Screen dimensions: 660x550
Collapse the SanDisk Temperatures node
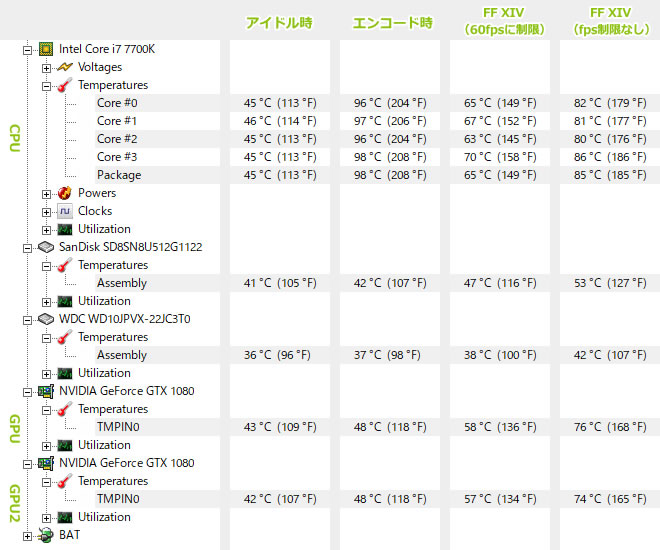(x=46, y=266)
